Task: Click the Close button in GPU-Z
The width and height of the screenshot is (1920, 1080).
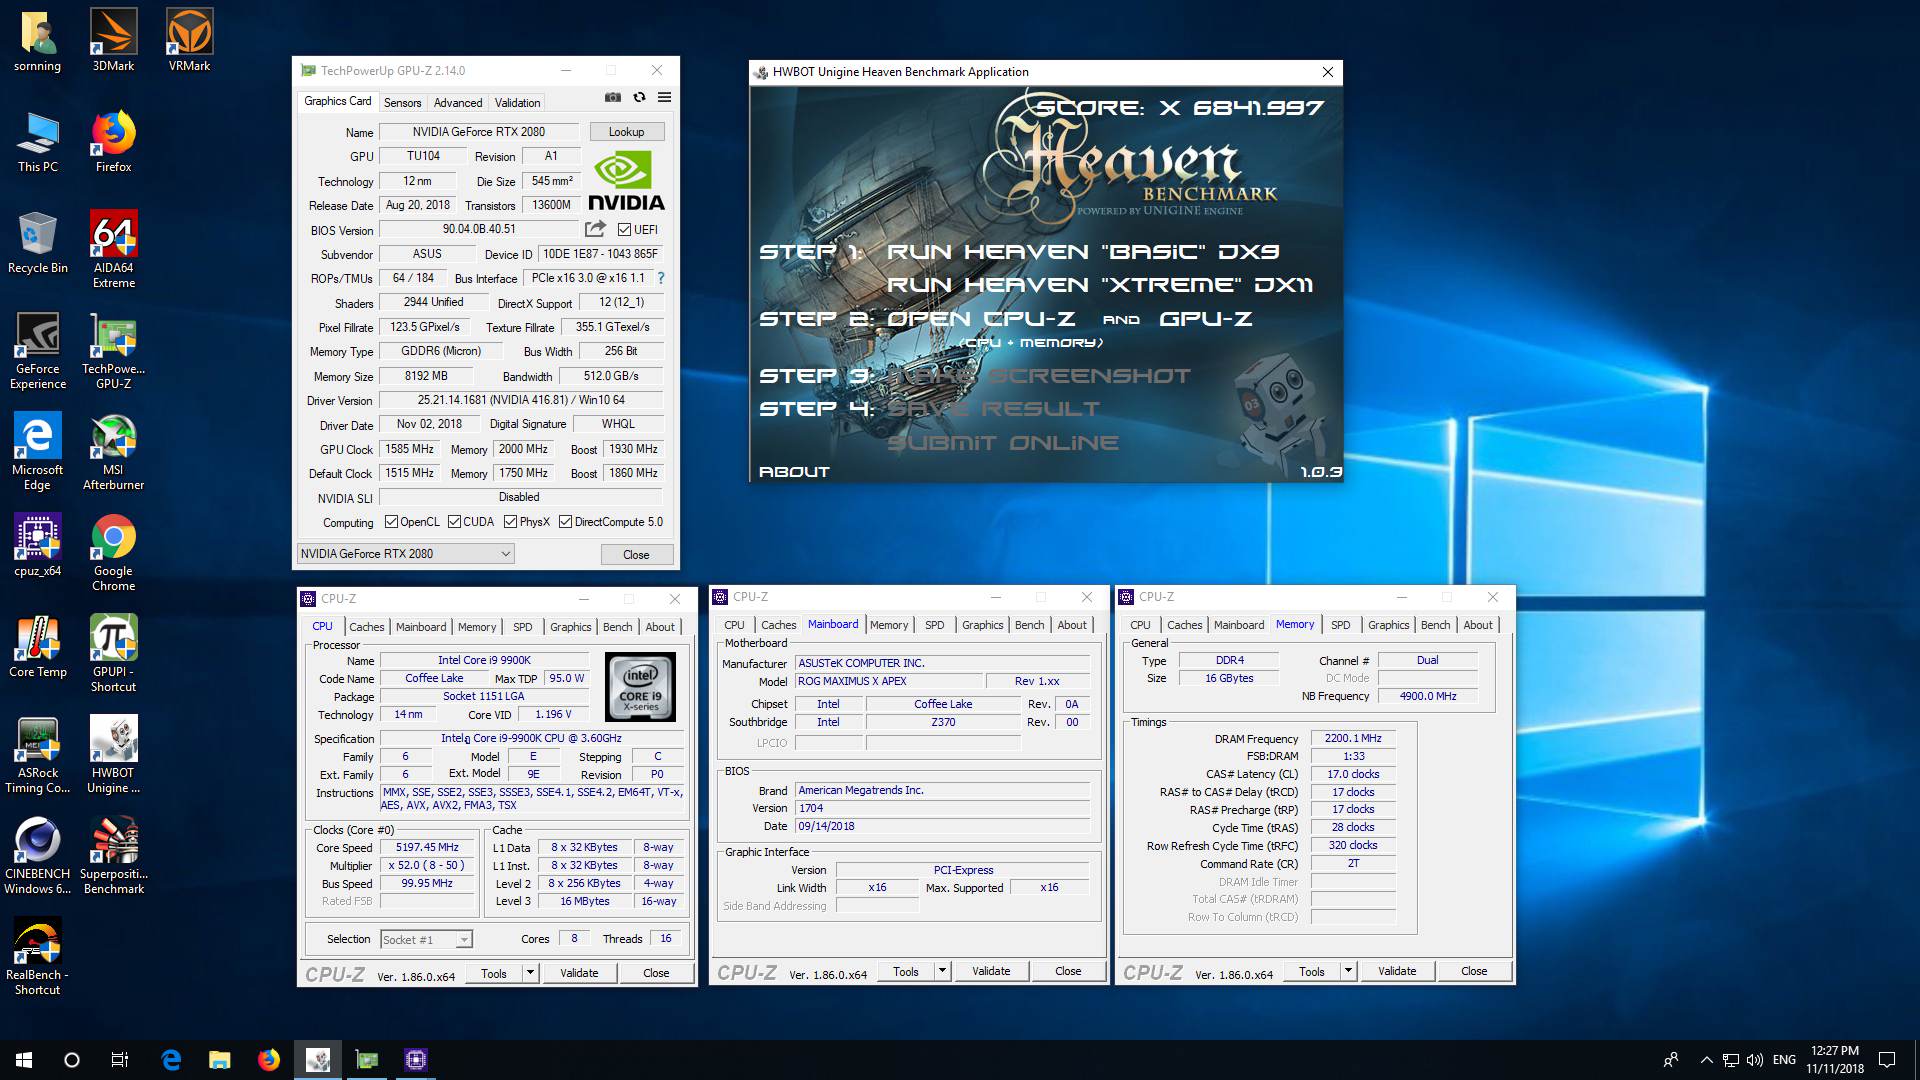Action: coord(636,555)
